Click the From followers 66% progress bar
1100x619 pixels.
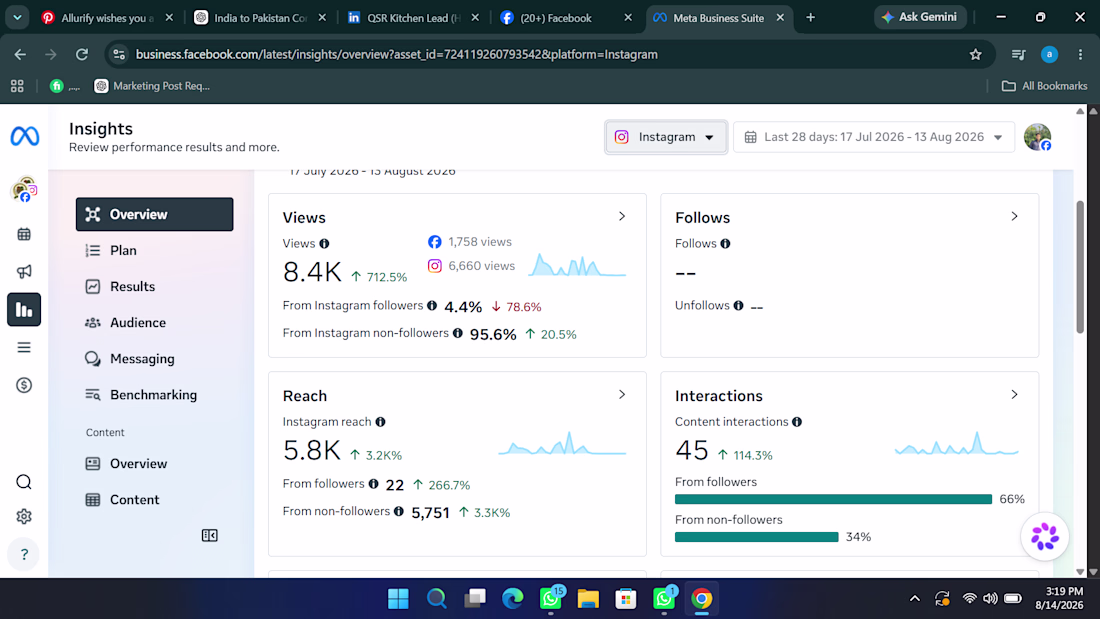tap(833, 499)
